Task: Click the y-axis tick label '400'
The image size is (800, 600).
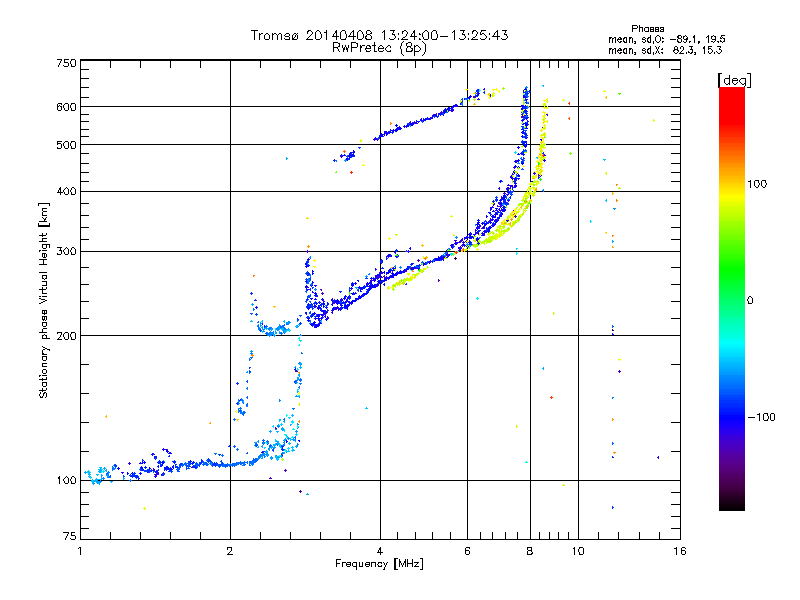Action: 66,192
